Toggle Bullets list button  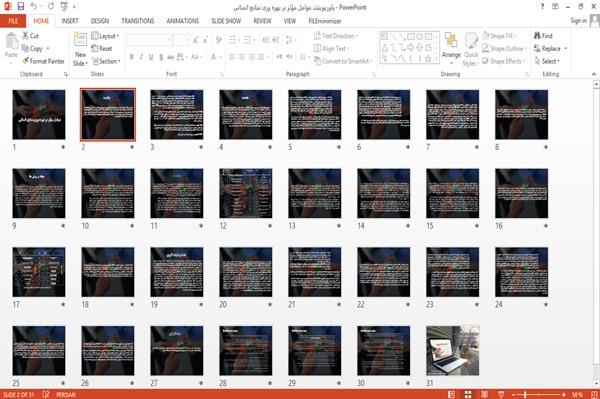coord(233,40)
